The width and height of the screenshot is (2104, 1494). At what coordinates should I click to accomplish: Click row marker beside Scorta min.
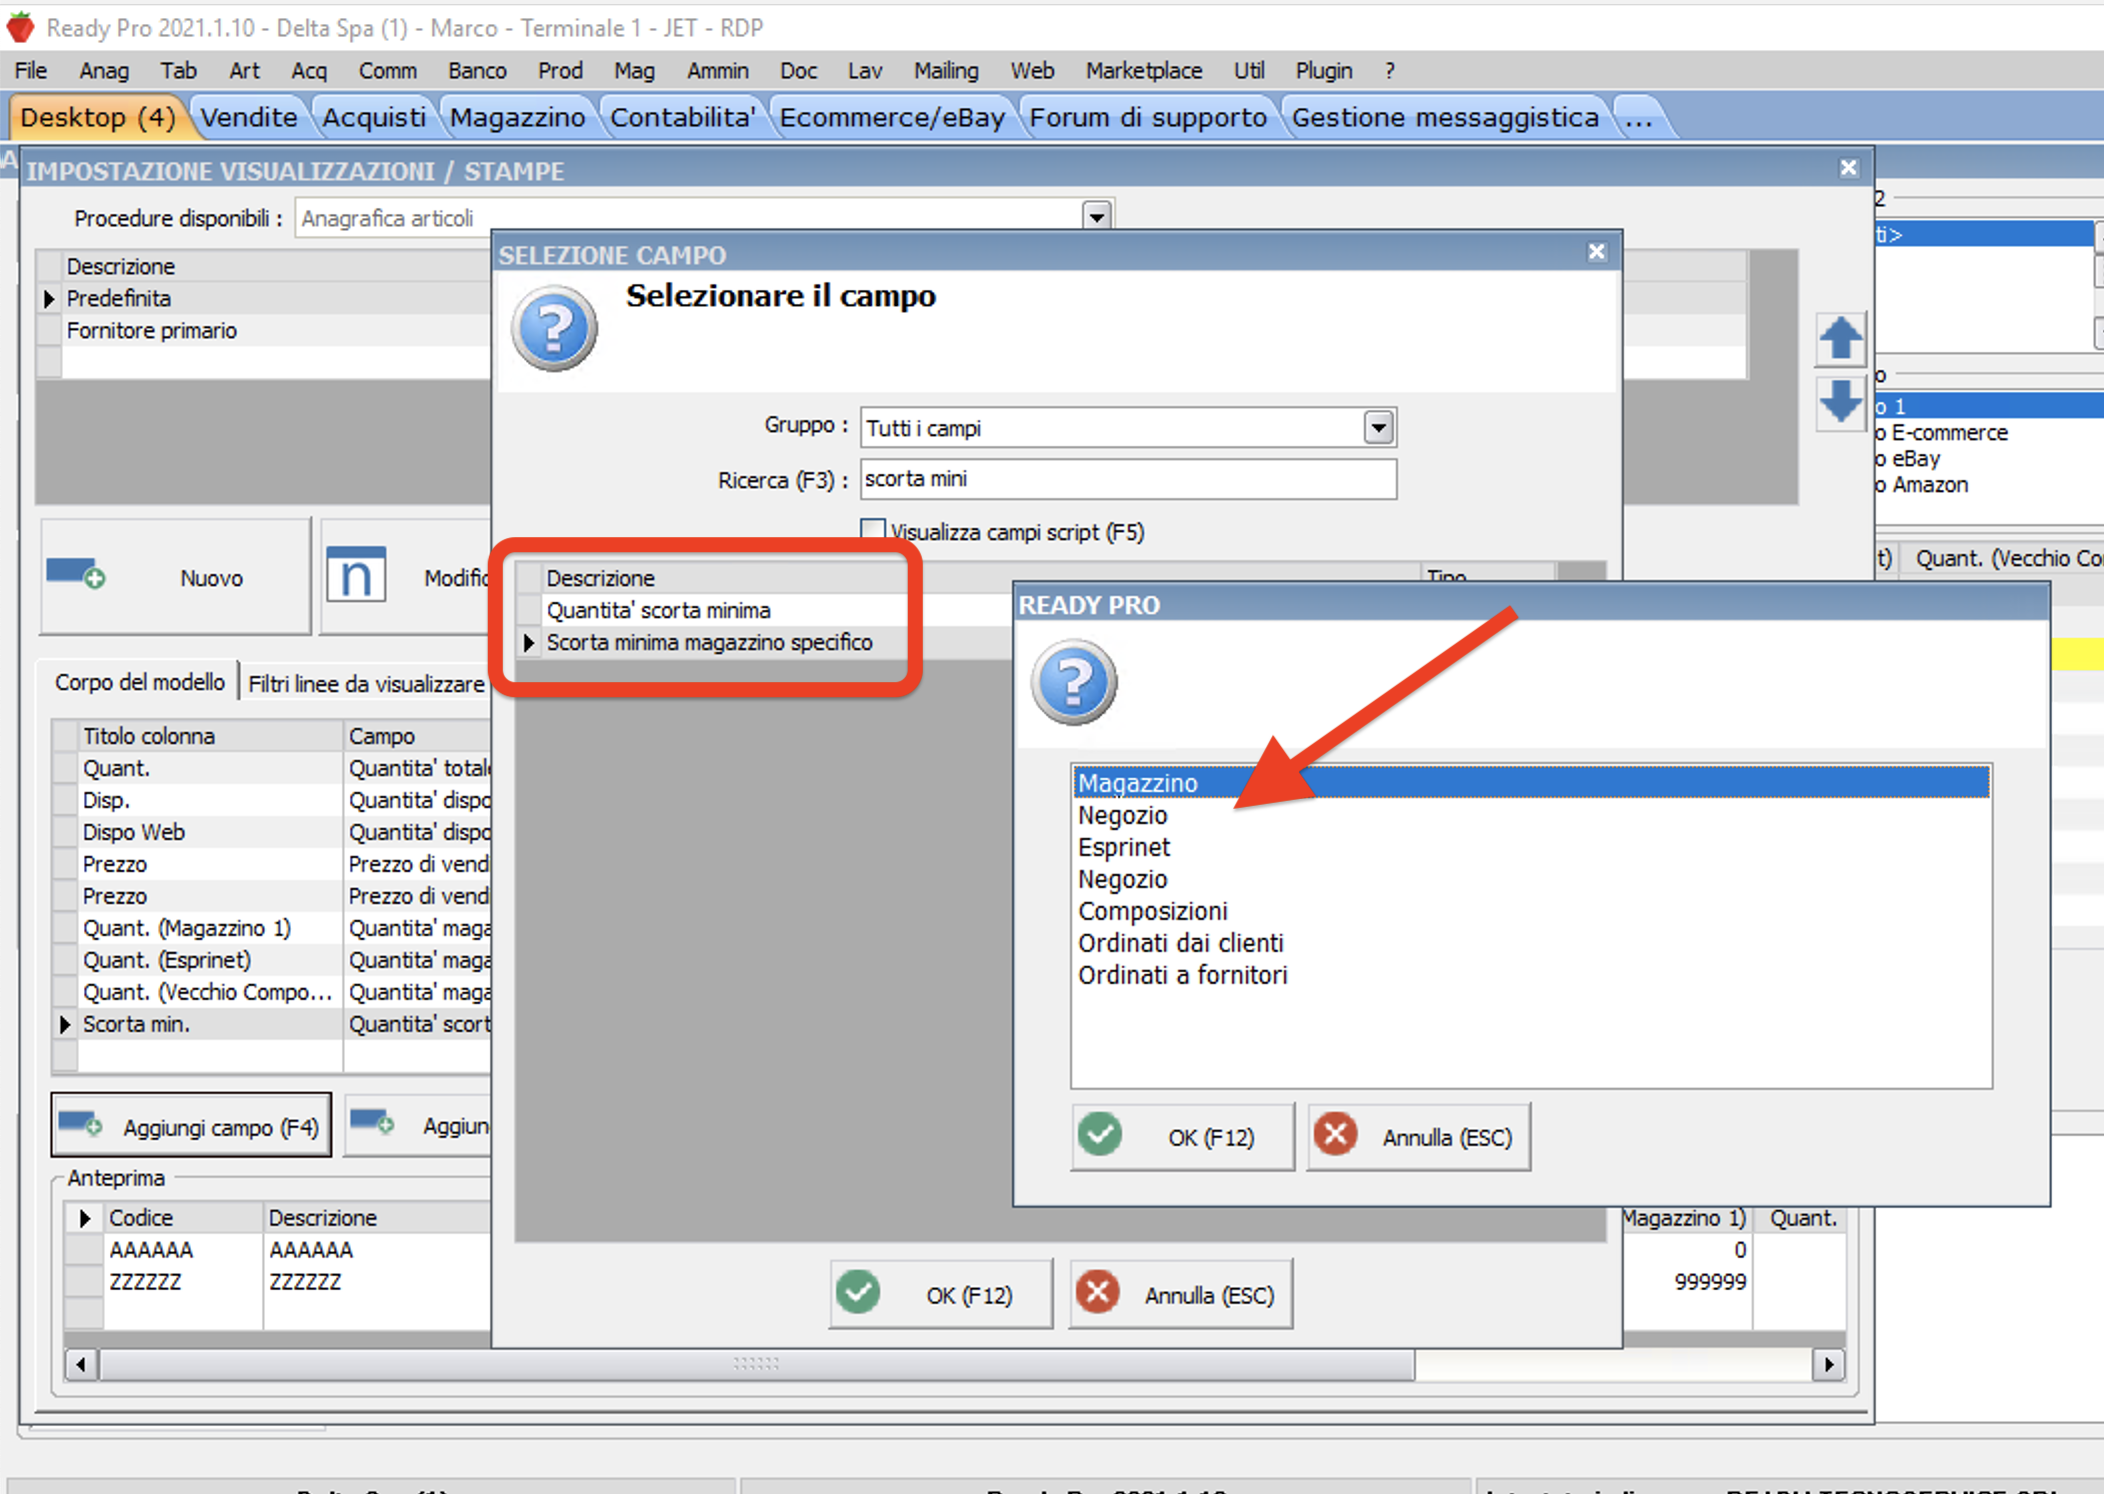pyautogui.click(x=65, y=1024)
